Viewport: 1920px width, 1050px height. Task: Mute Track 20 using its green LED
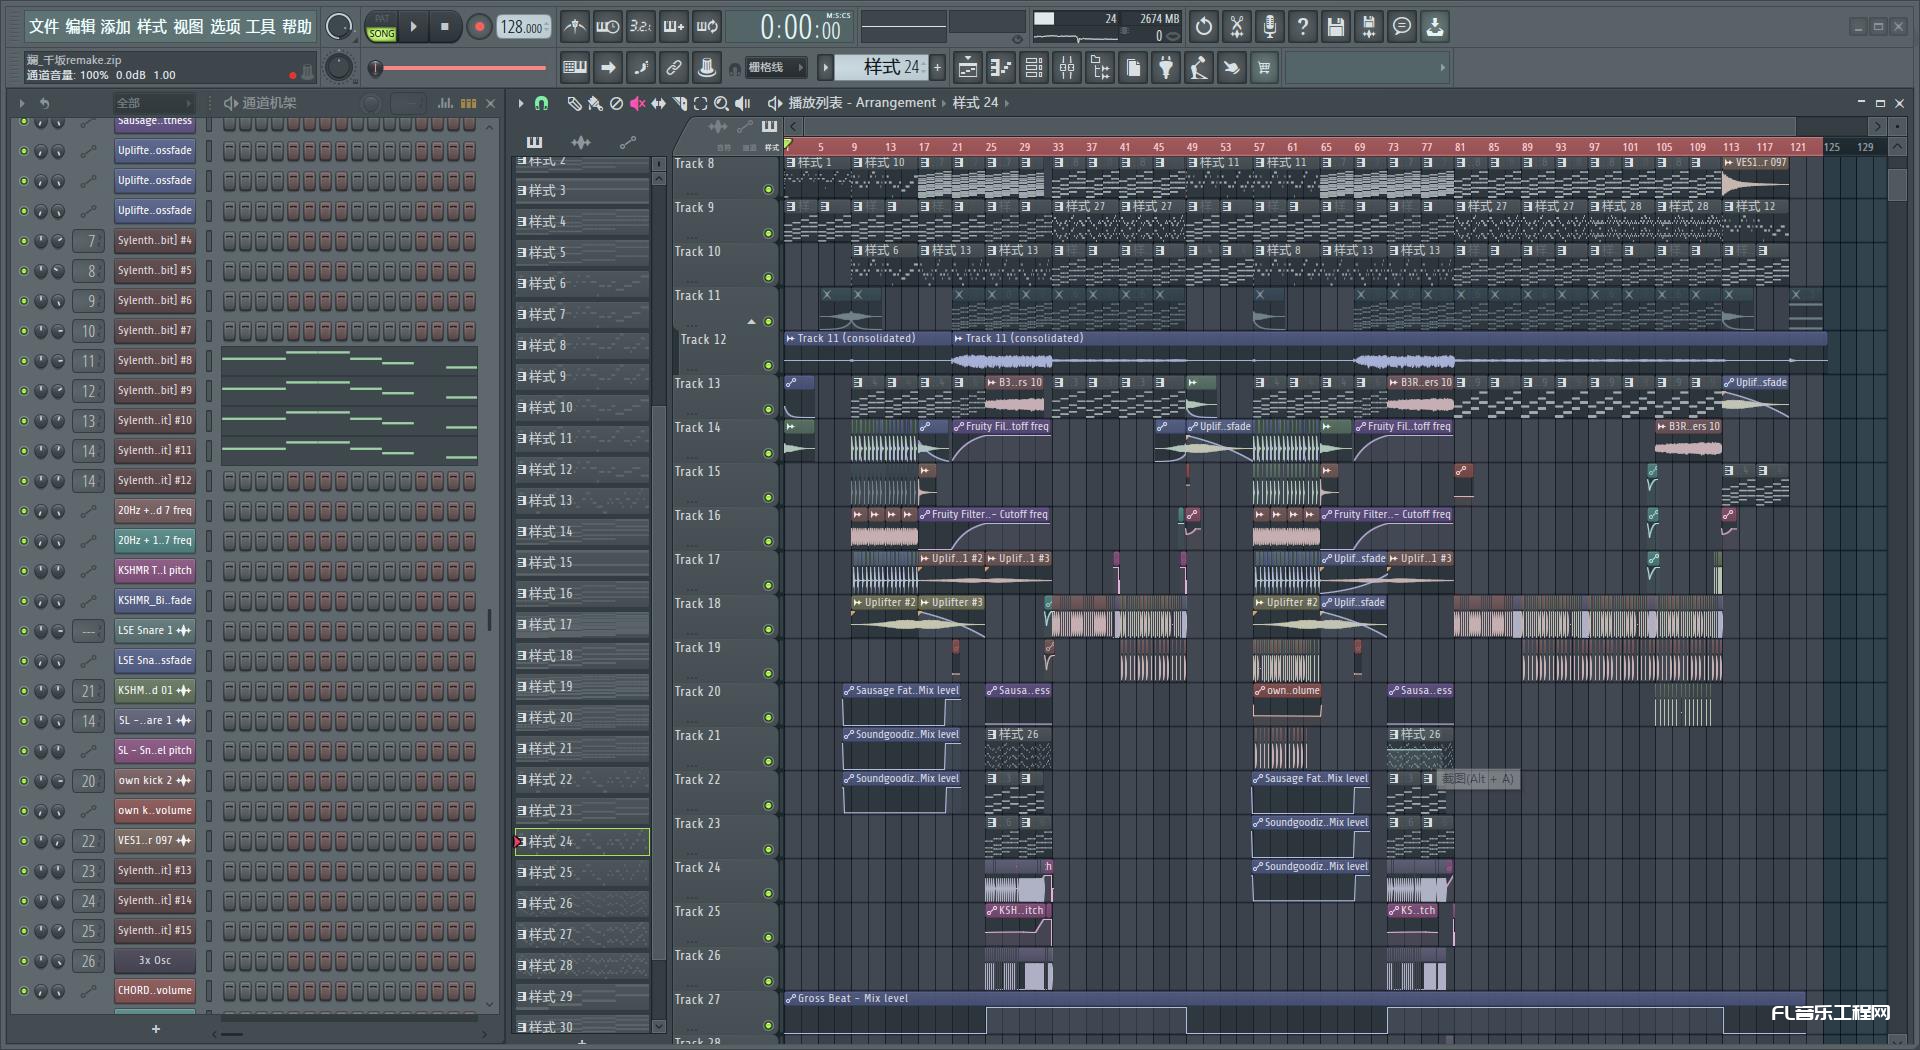coord(768,717)
